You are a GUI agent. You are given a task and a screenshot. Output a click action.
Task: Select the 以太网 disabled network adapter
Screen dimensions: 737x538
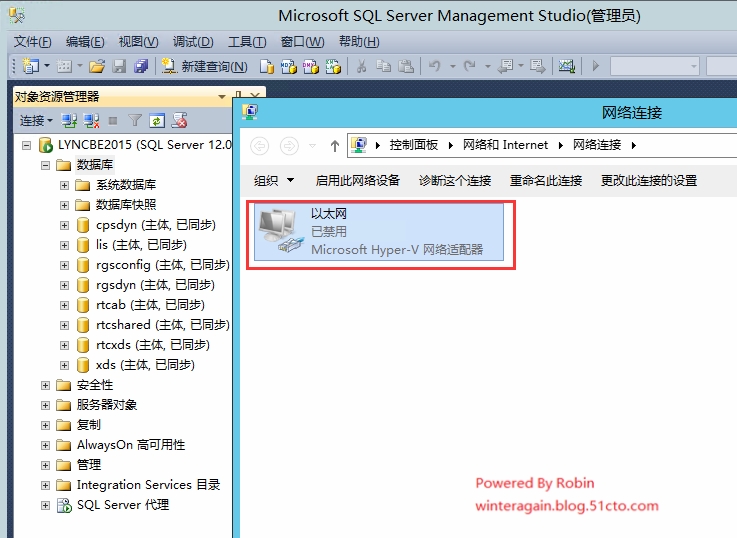(x=379, y=232)
